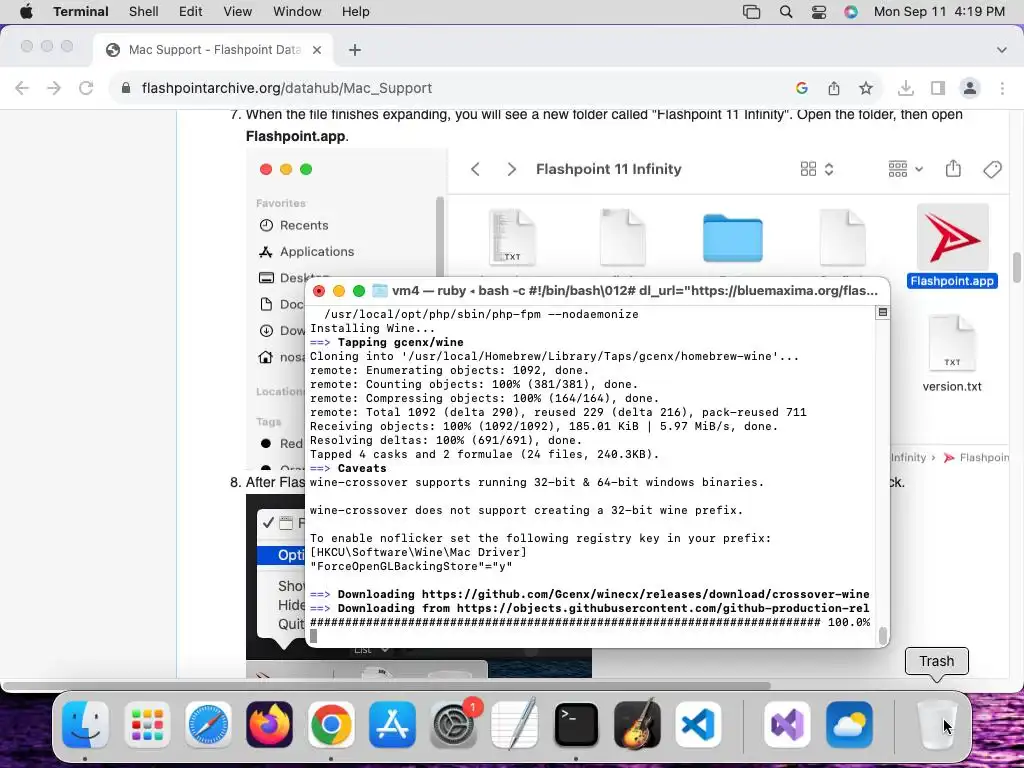Bookmark this page with star icon
This screenshot has width=1024, height=768.
pos(866,88)
